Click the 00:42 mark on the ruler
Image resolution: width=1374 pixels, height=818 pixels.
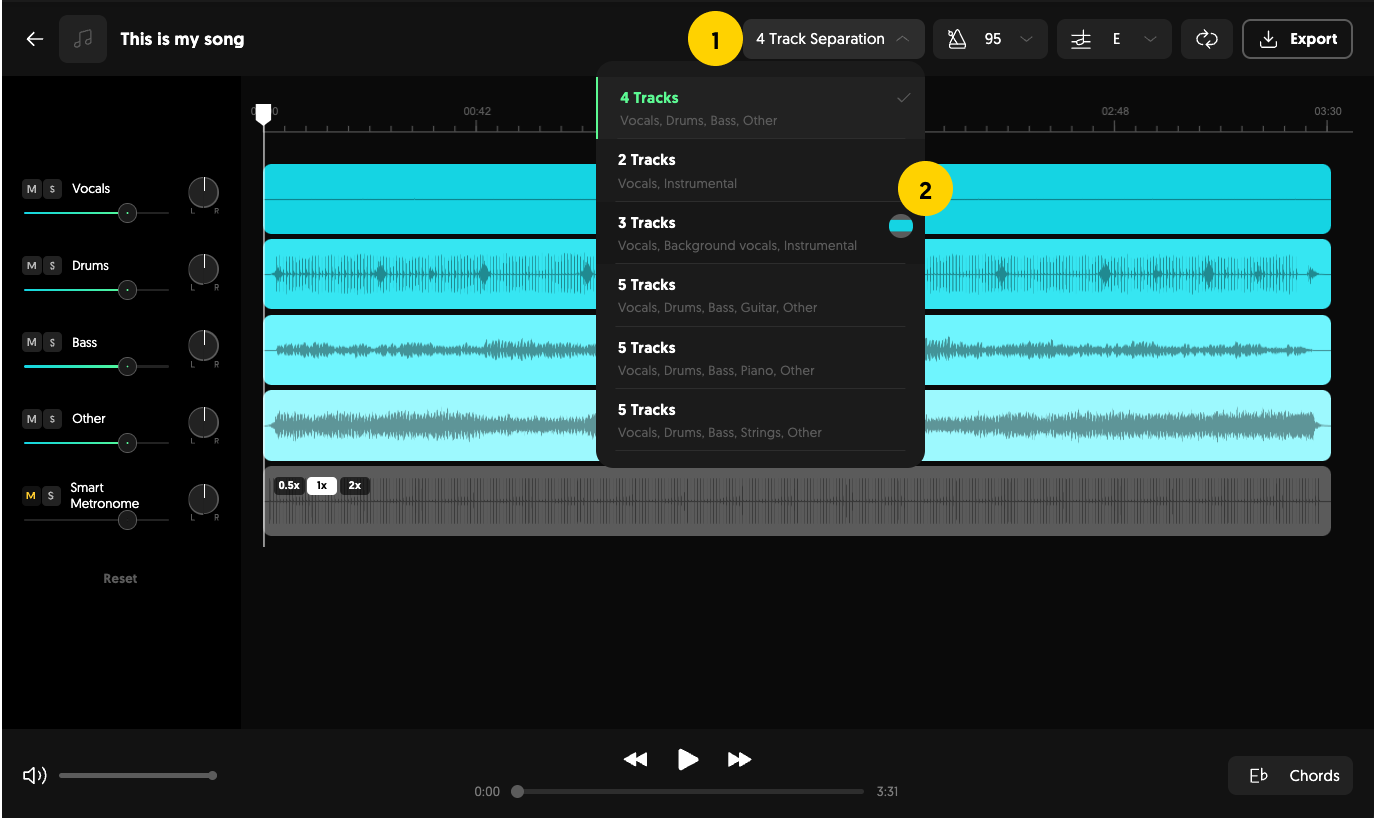point(477,111)
